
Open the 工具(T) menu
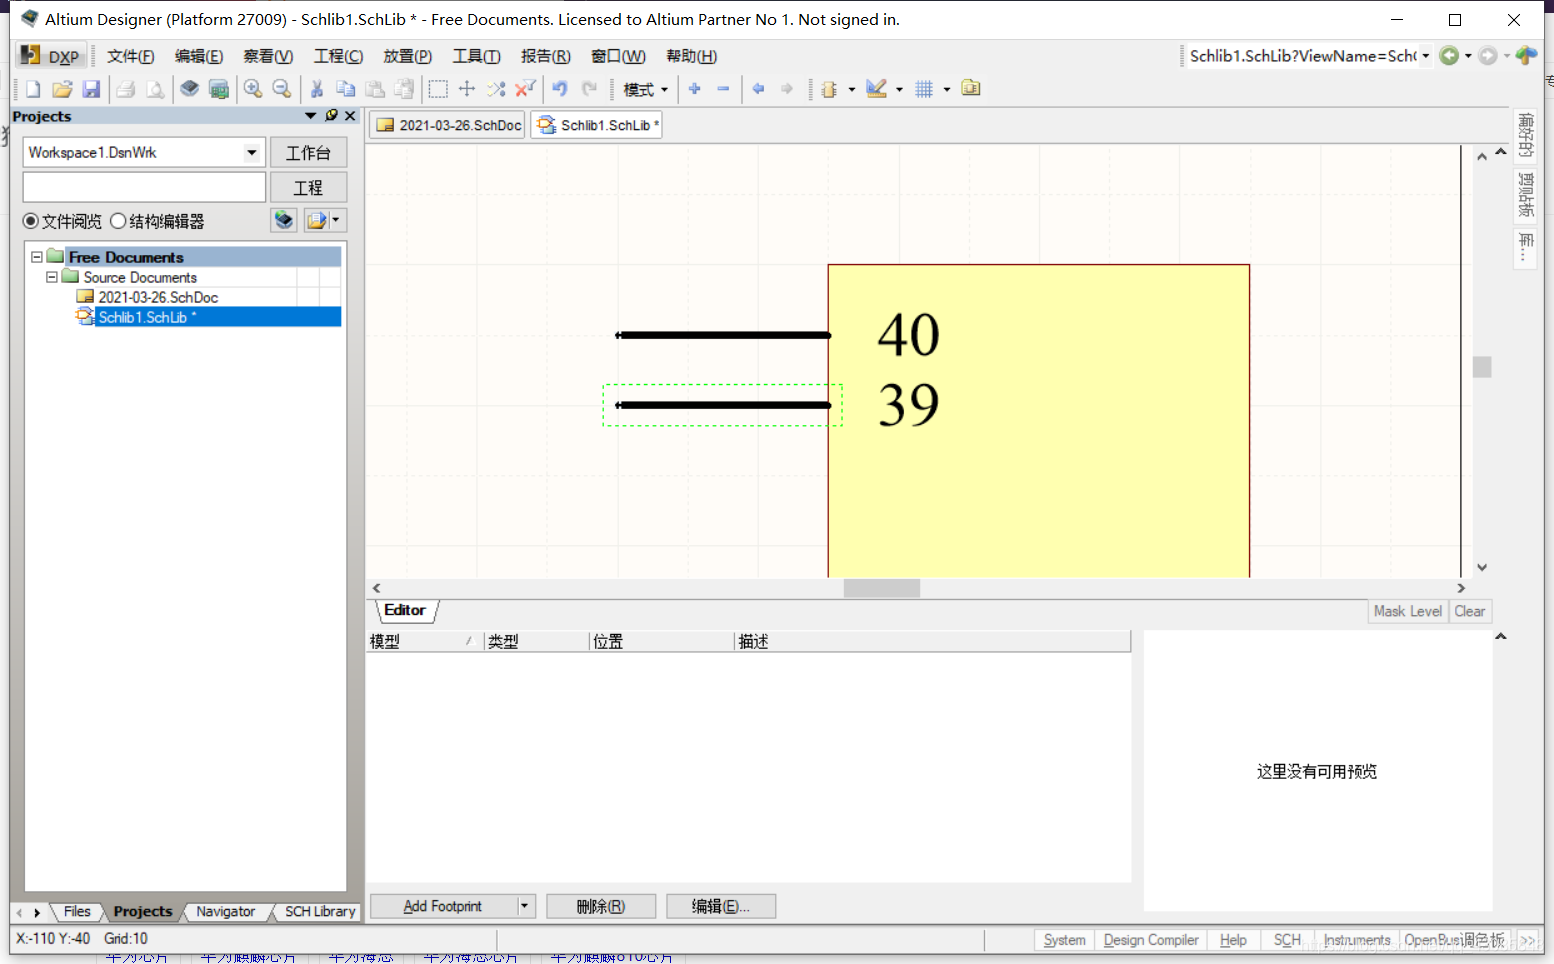(x=477, y=56)
